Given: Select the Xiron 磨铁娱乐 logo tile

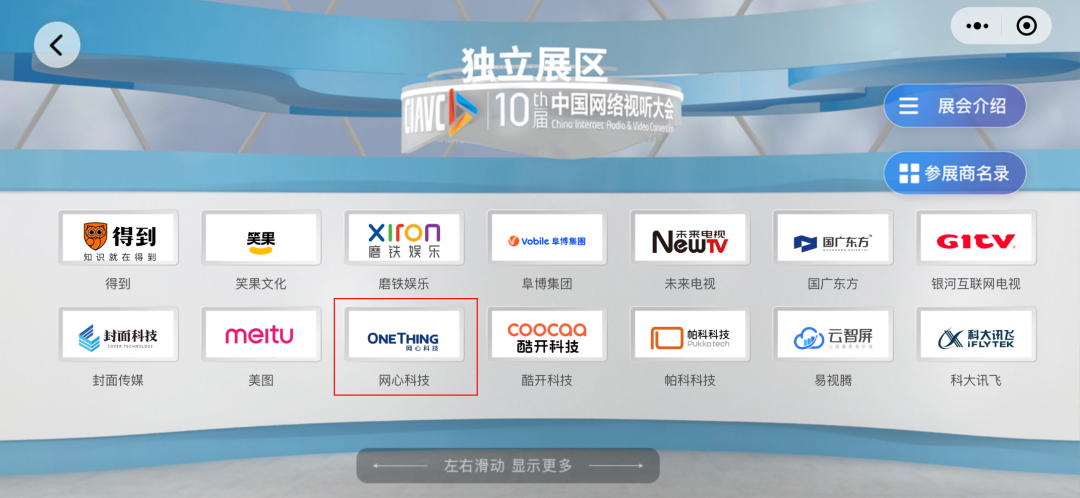Looking at the screenshot, I should click(404, 238).
